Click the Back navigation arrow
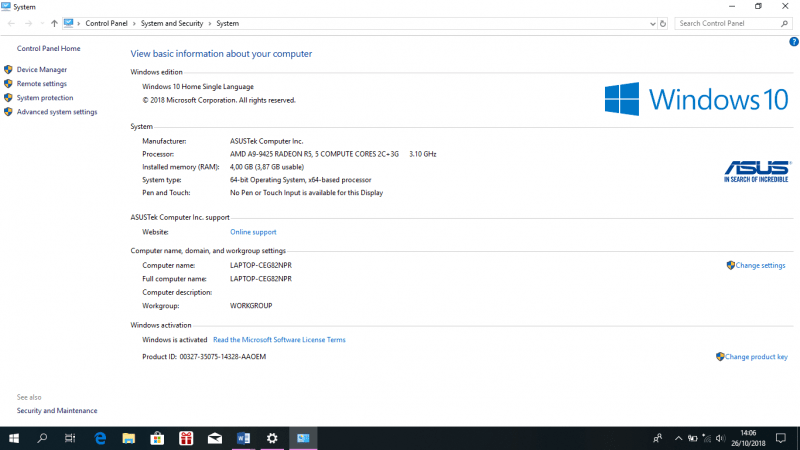Image resolution: width=800 pixels, height=450 pixels. [11, 23]
